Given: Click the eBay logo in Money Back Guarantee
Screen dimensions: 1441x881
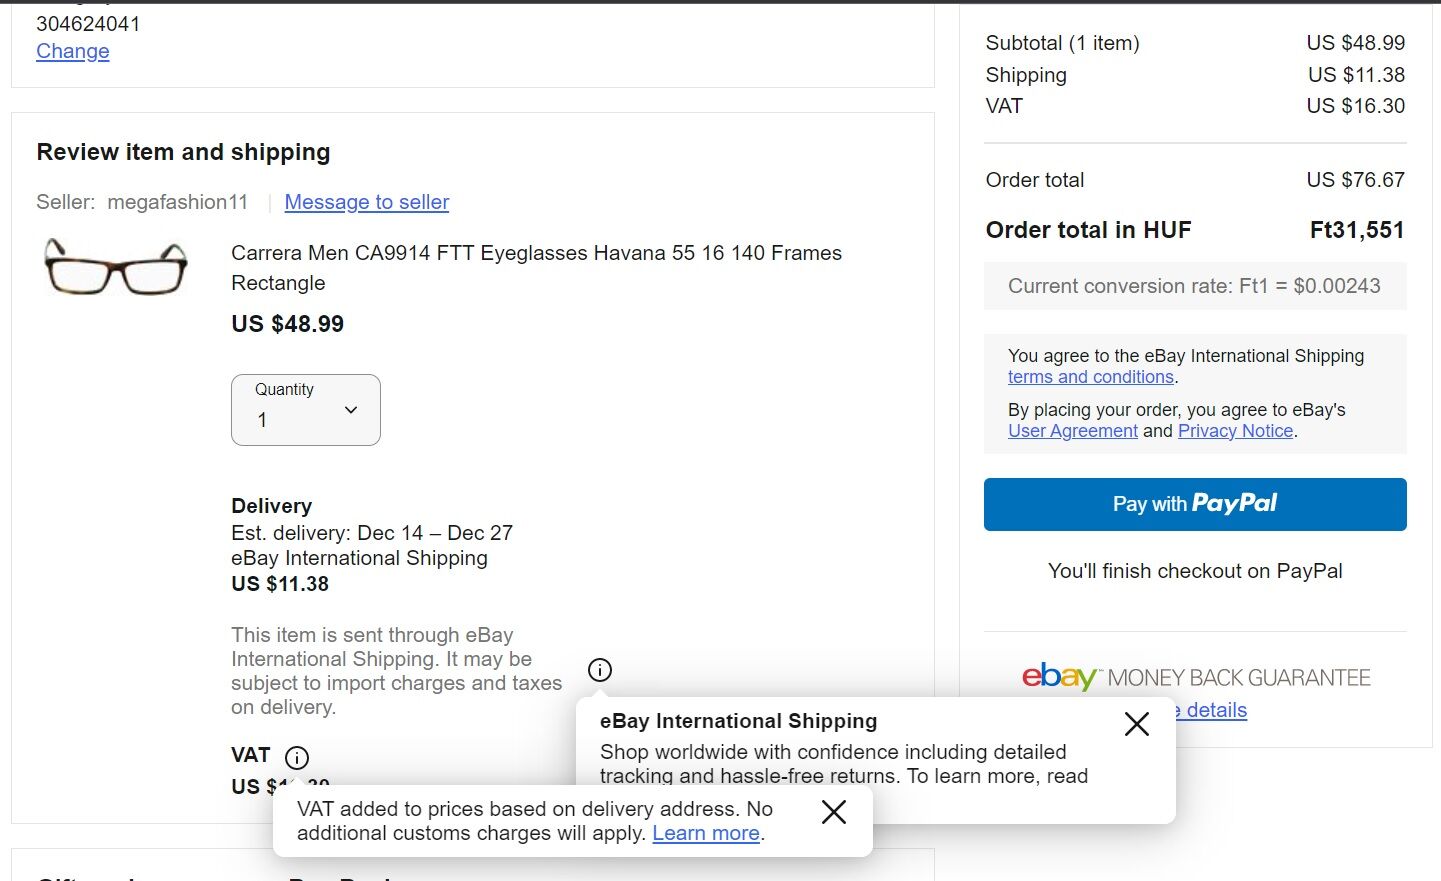Looking at the screenshot, I should pyautogui.click(x=1059, y=677).
